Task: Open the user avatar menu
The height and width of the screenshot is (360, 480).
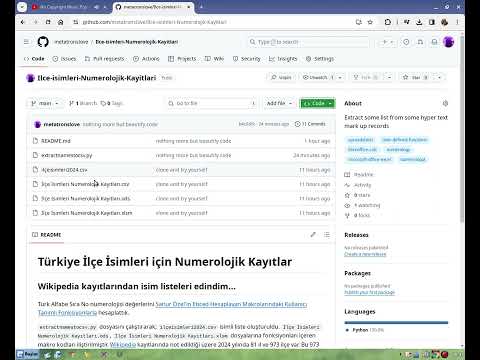Action: tap(449, 42)
